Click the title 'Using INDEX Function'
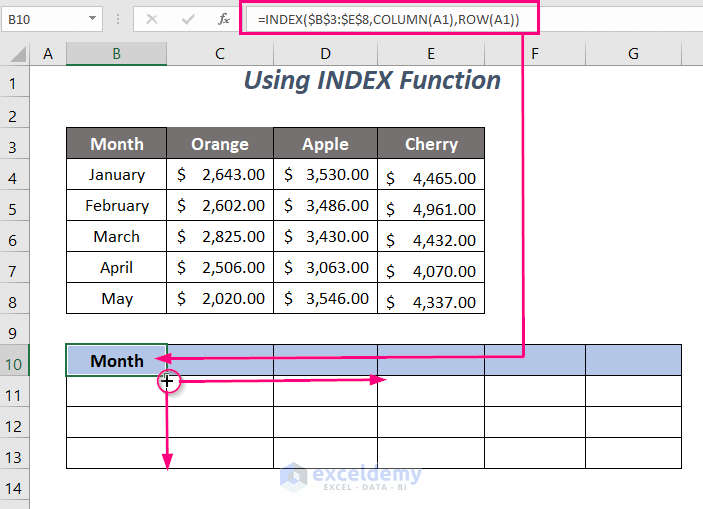 pos(372,81)
